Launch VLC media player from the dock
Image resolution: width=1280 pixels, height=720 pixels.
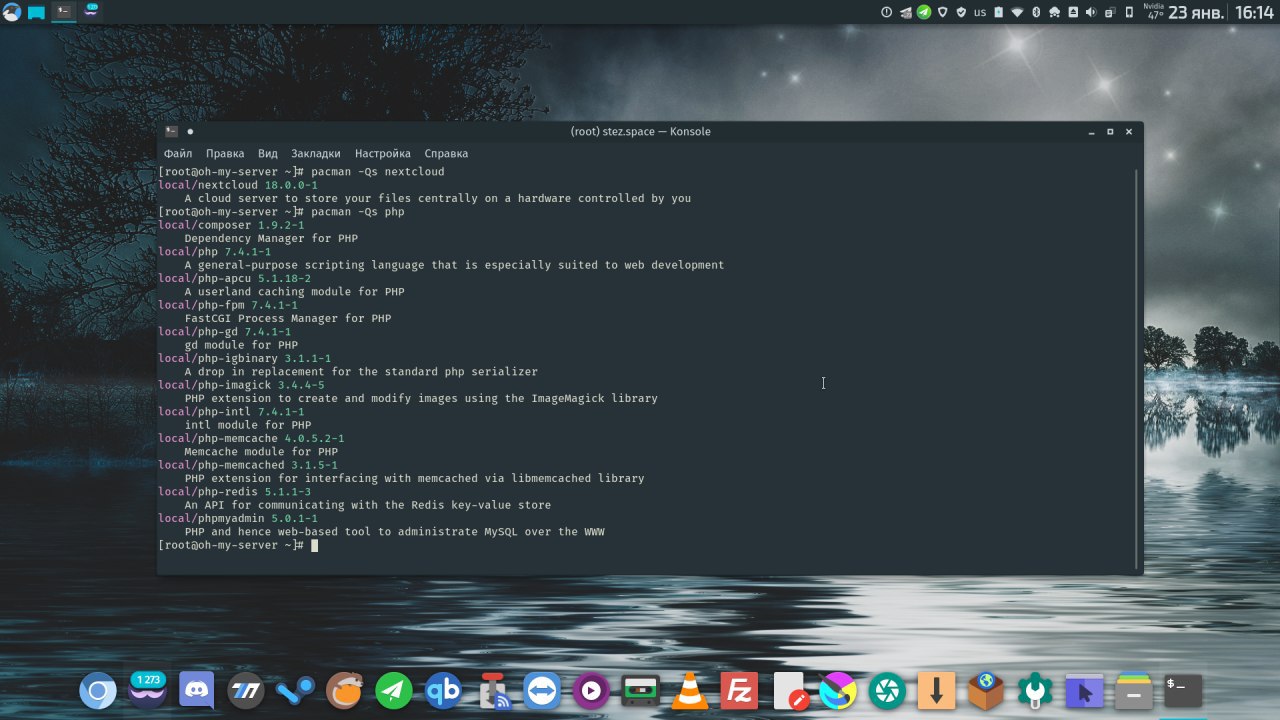click(x=690, y=691)
